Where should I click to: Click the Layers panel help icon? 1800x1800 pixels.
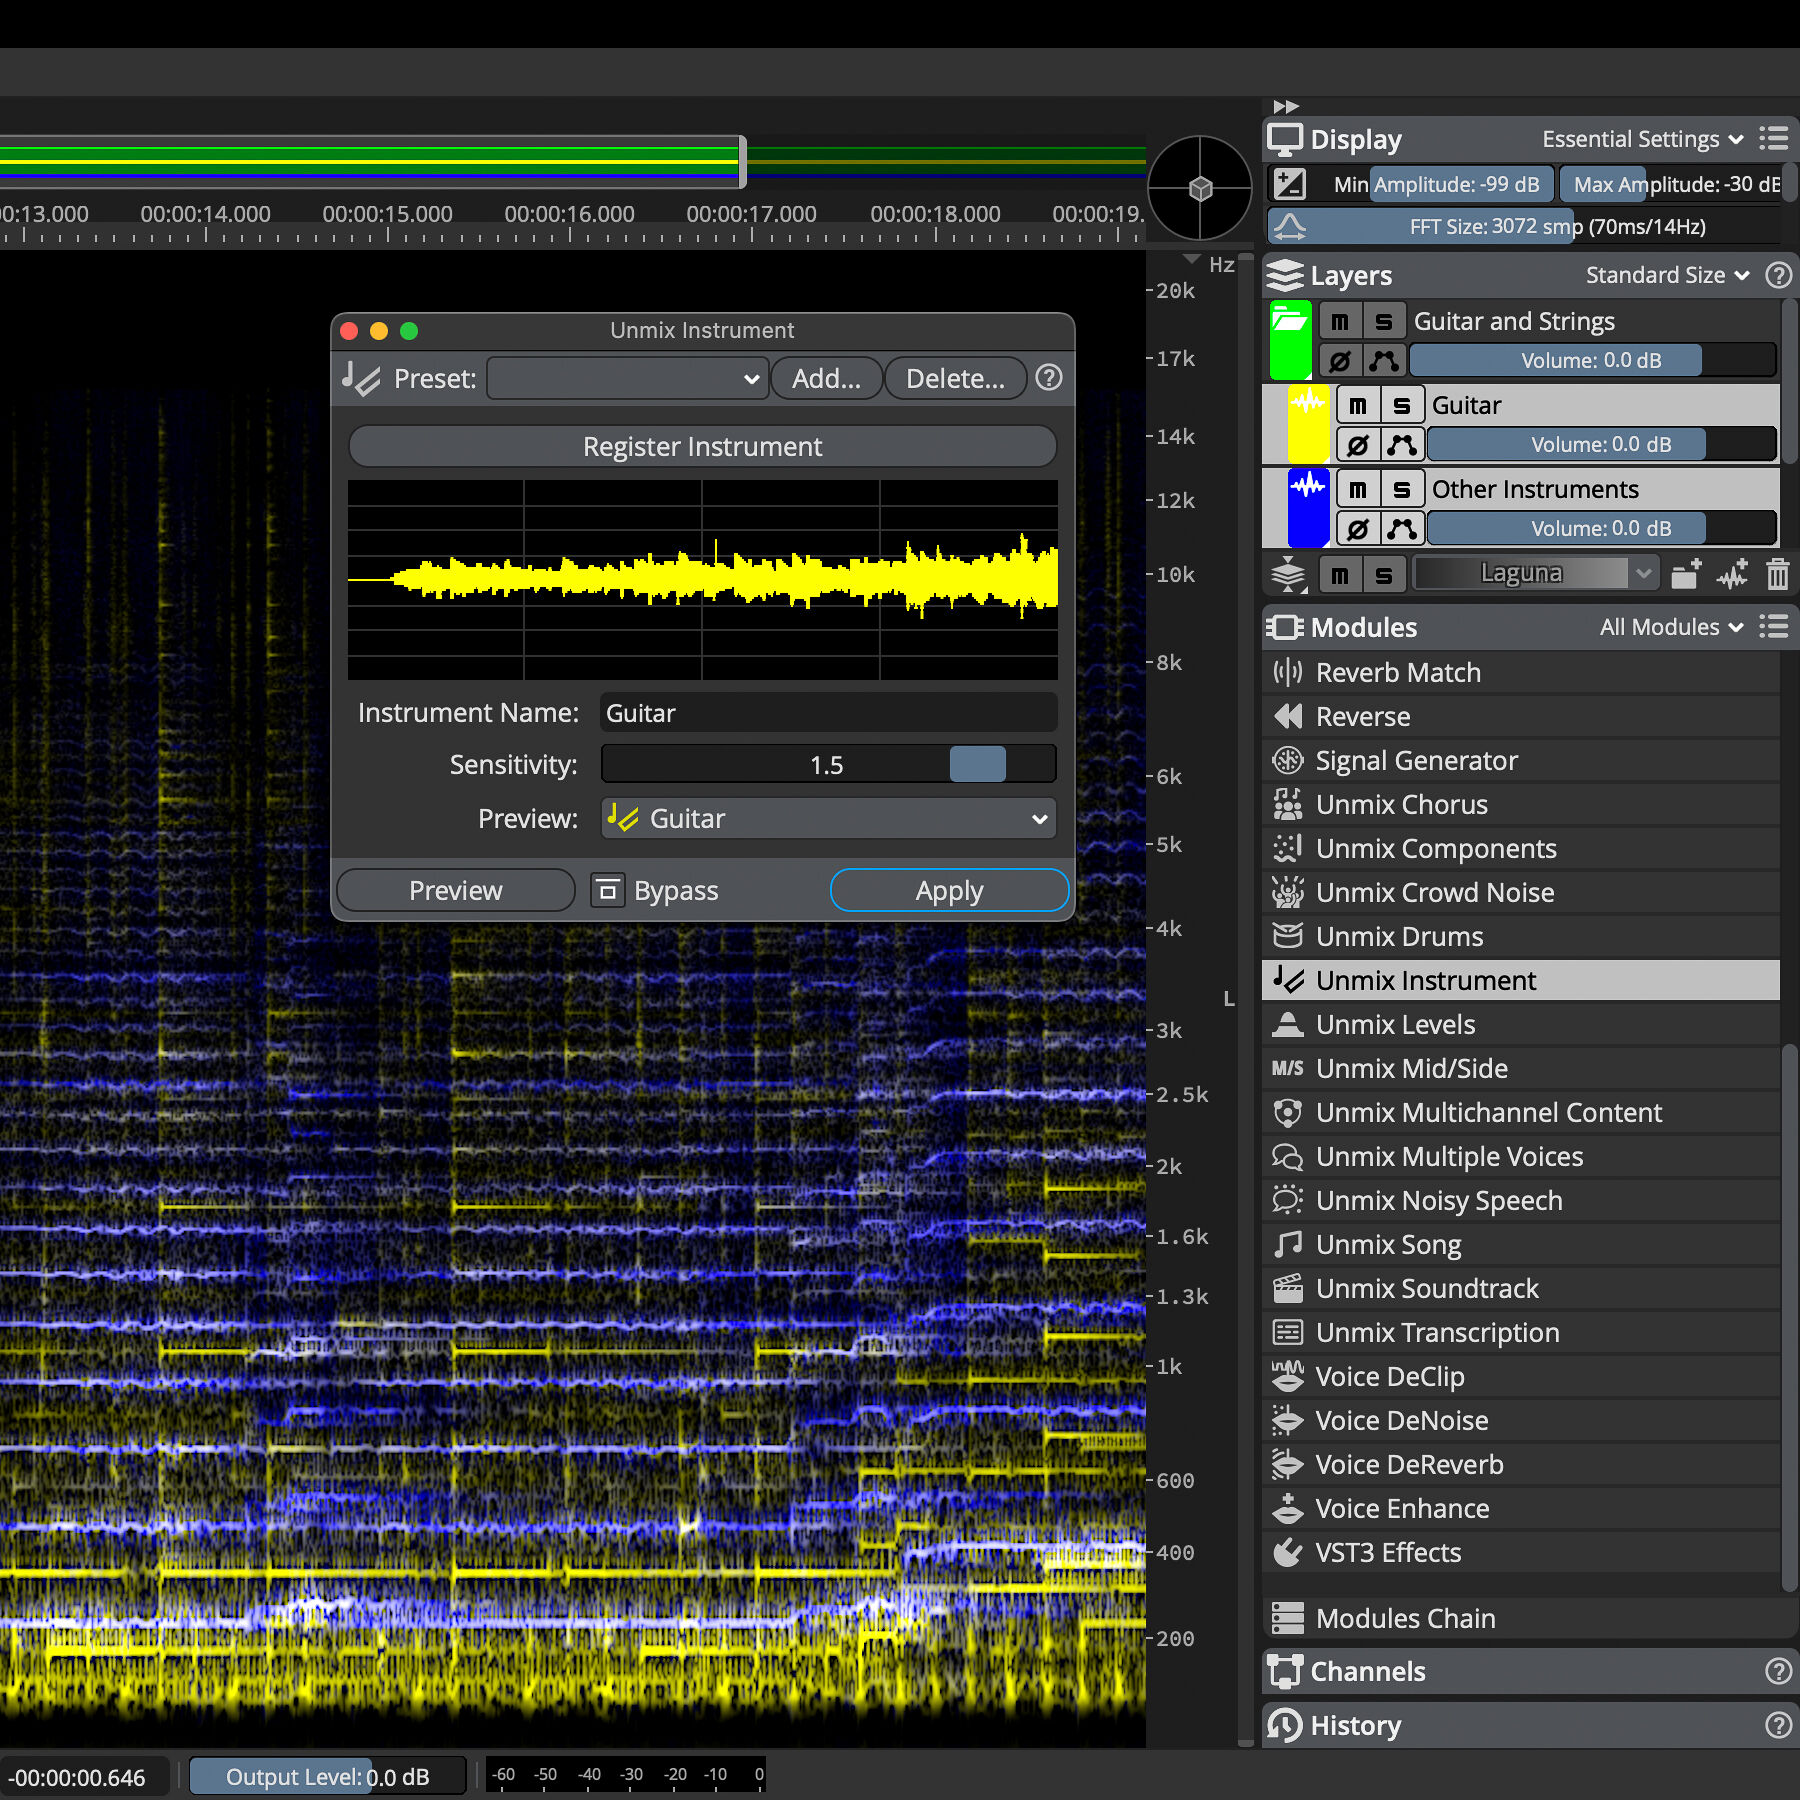[1778, 275]
